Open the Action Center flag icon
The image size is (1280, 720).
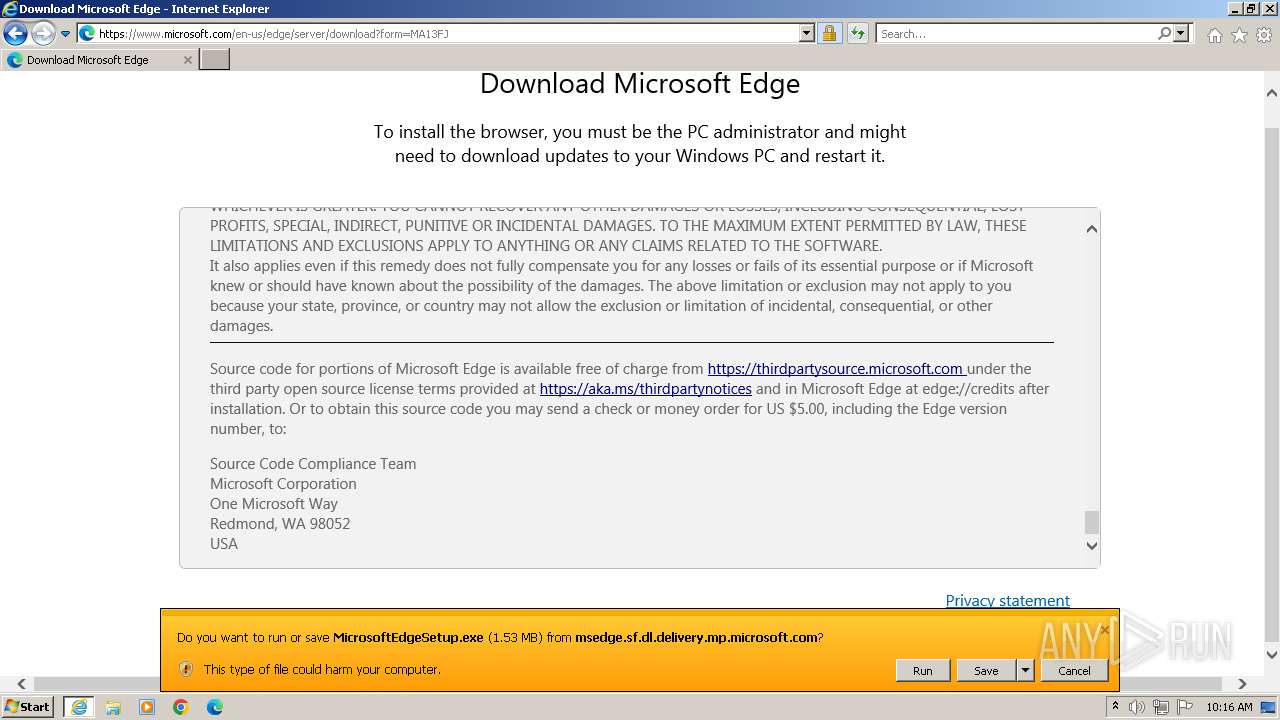pyautogui.click(x=1185, y=707)
